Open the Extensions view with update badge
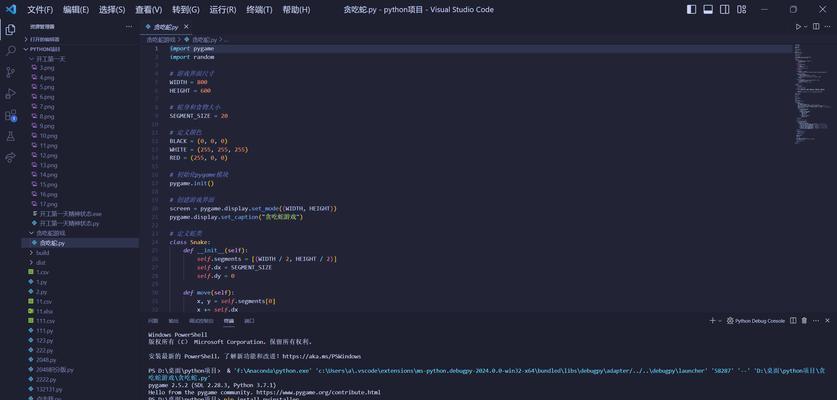The image size is (837, 400). coord(10,115)
